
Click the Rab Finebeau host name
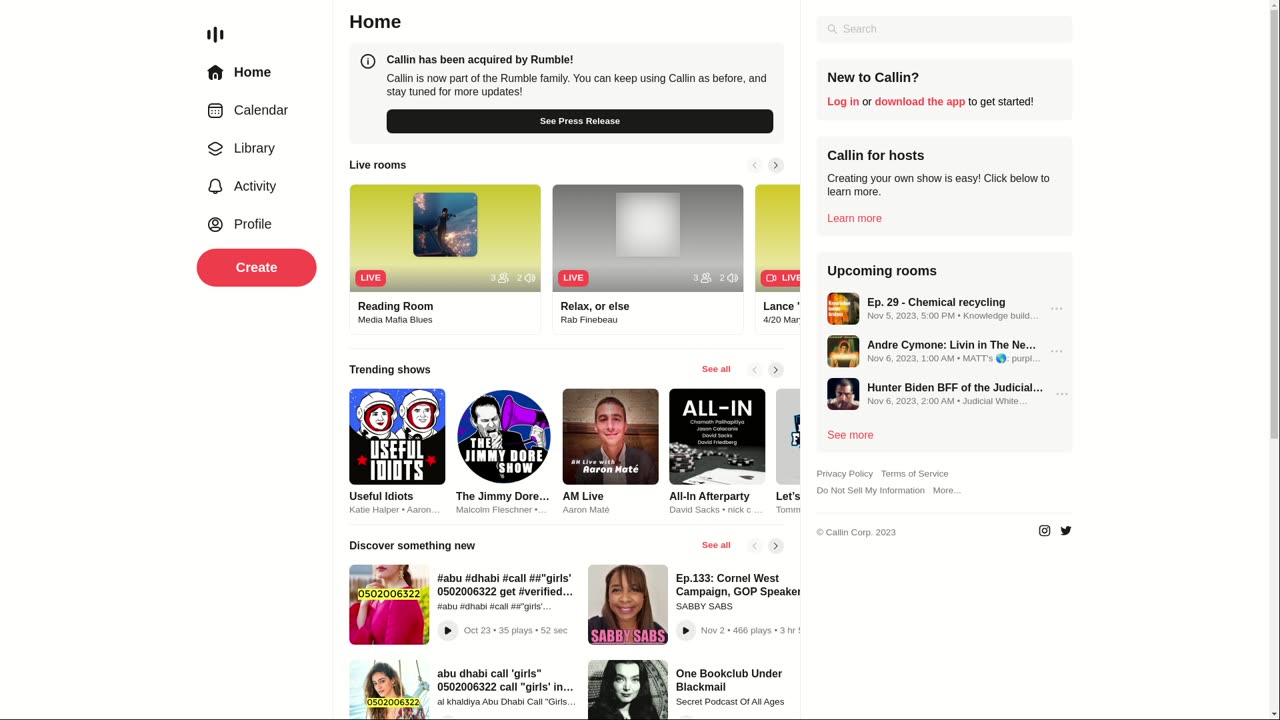point(589,320)
